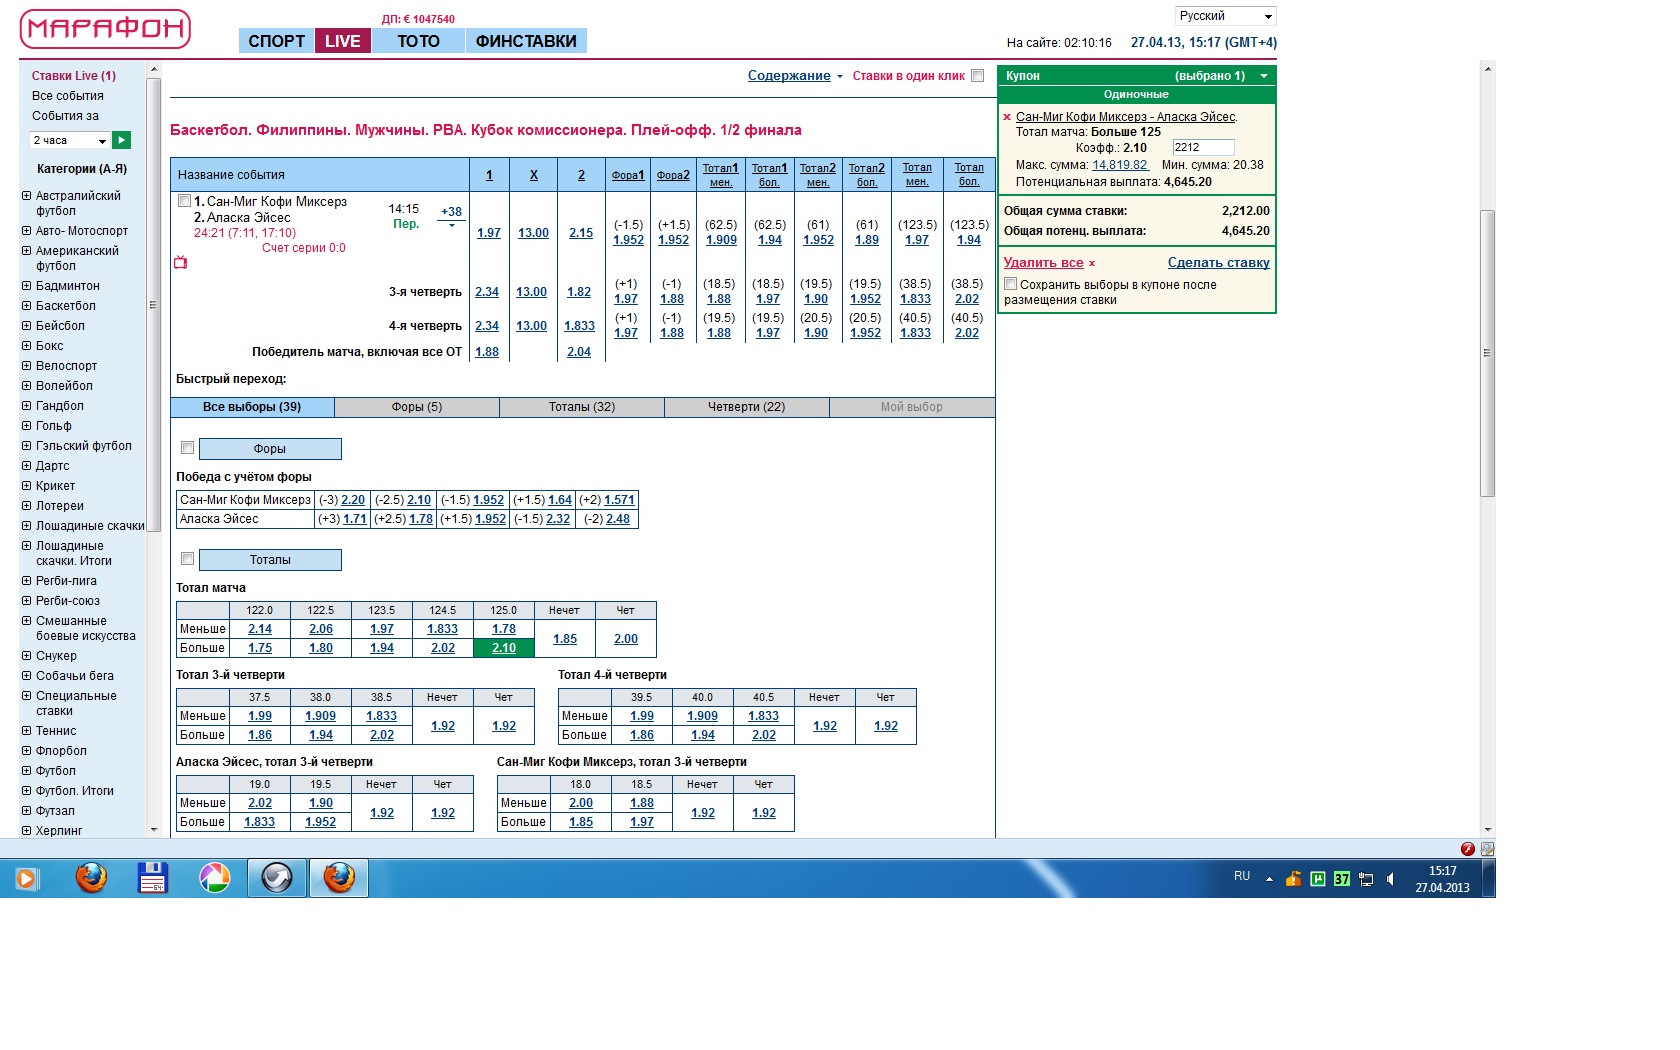Viewport: 1680px width, 1050px height.
Task: Expand the Хоккей... Херлинг category
Action: (x=27, y=831)
